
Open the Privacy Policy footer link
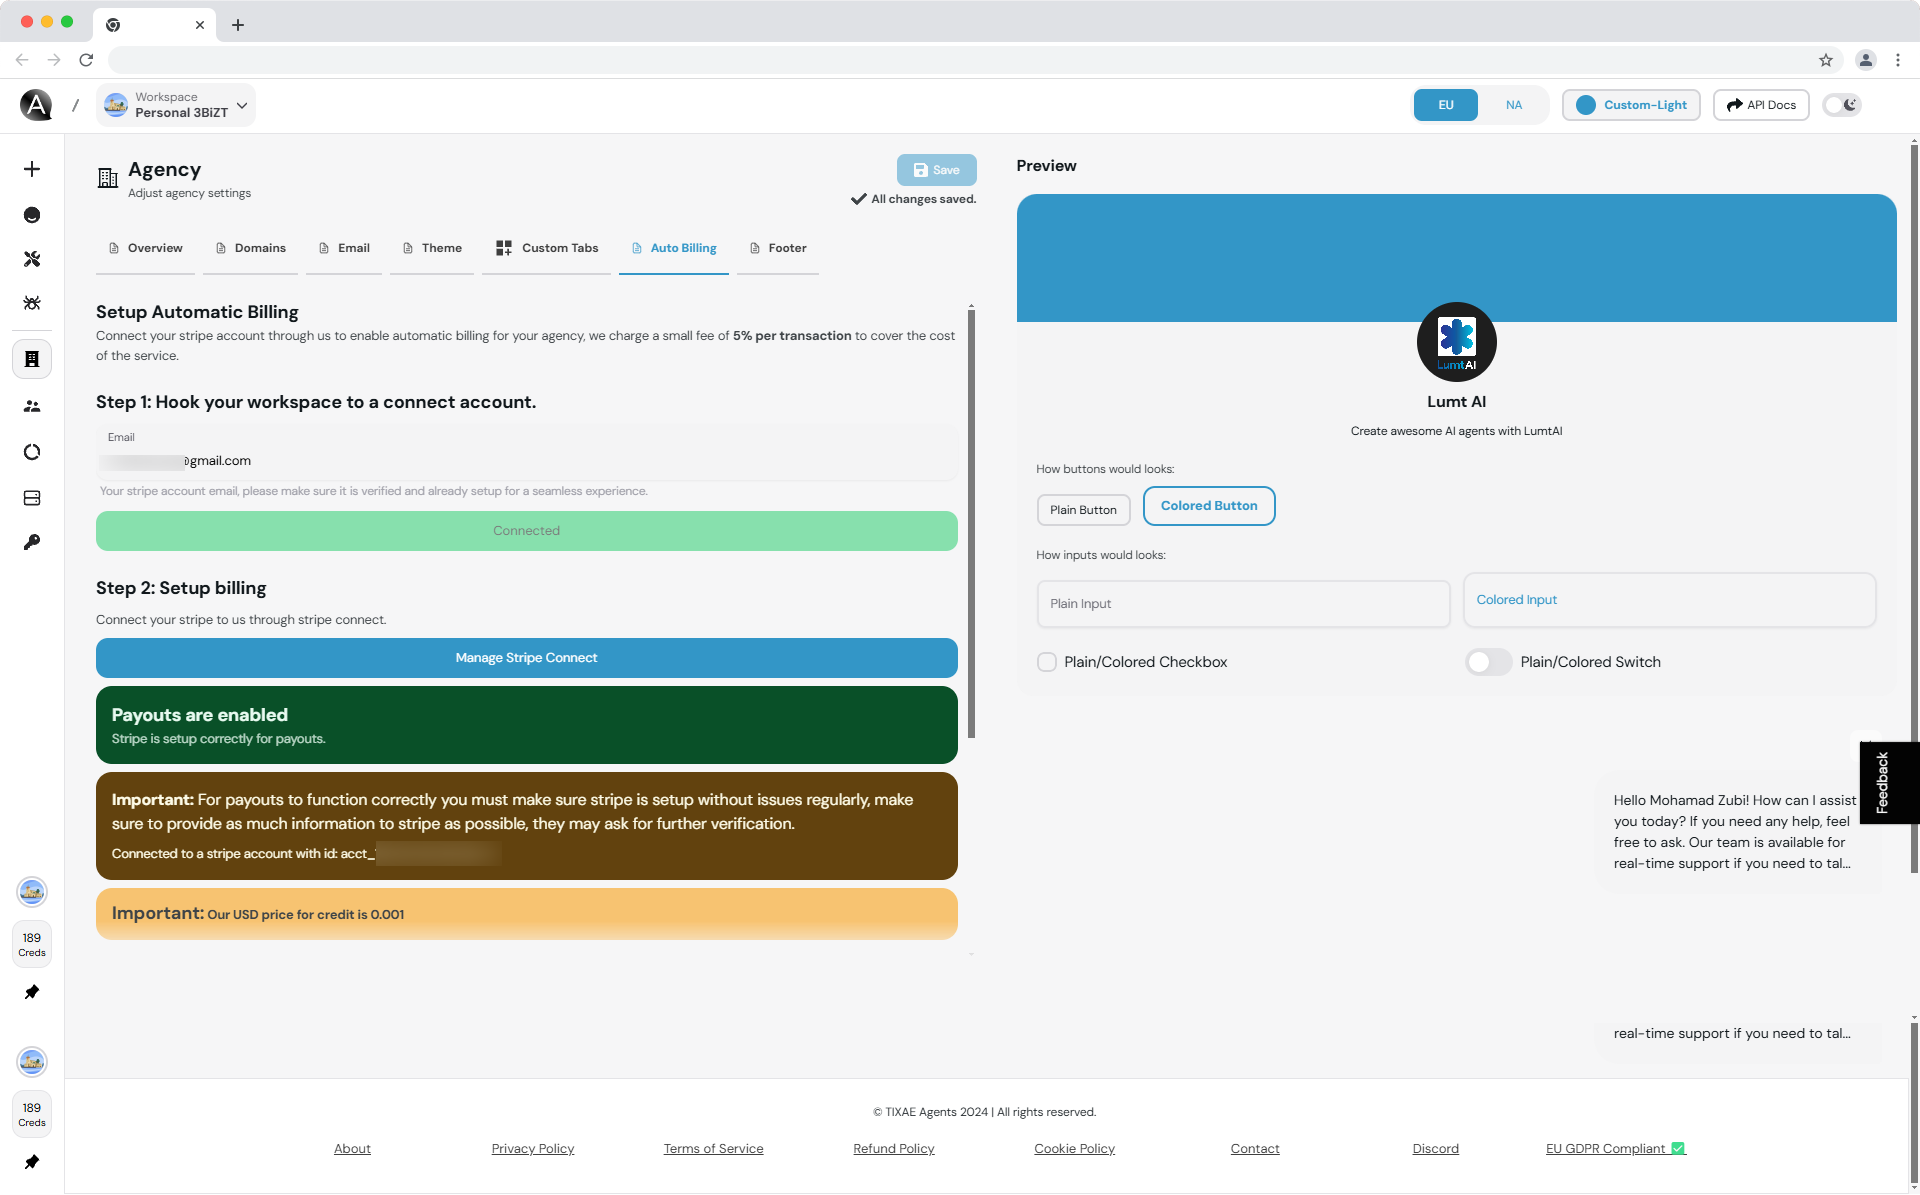click(532, 1149)
